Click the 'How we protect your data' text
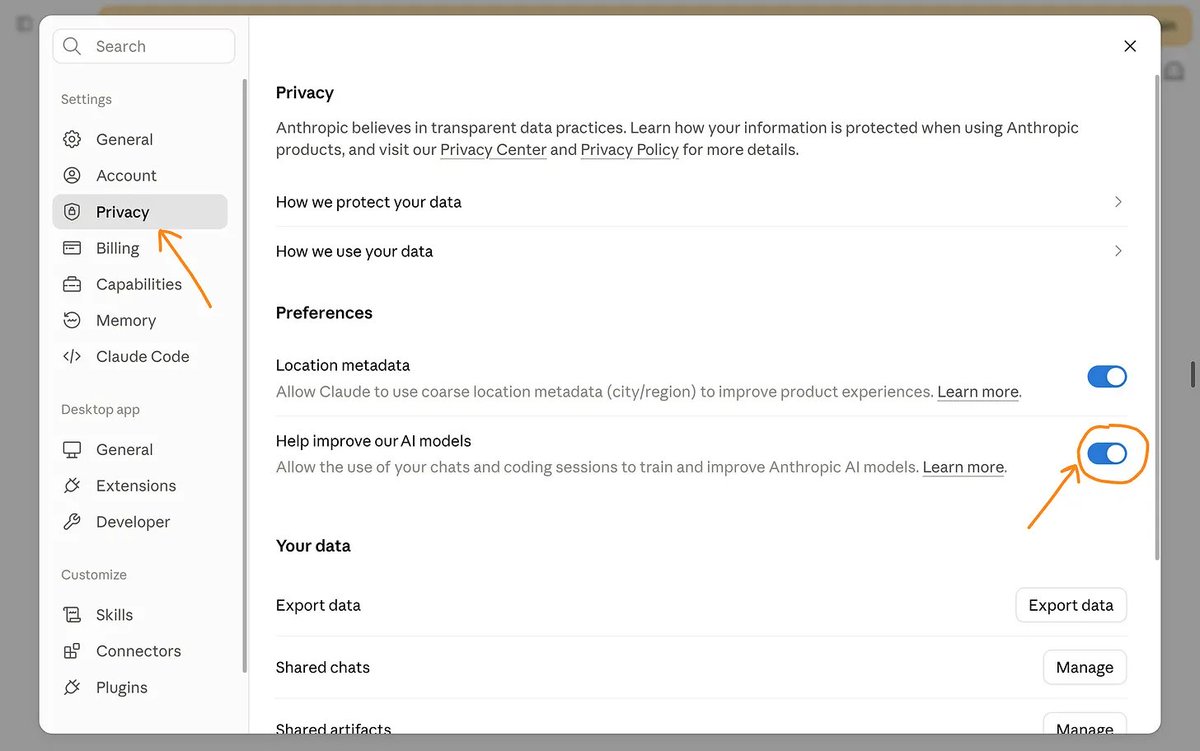This screenshot has height=751, width=1200. click(369, 202)
